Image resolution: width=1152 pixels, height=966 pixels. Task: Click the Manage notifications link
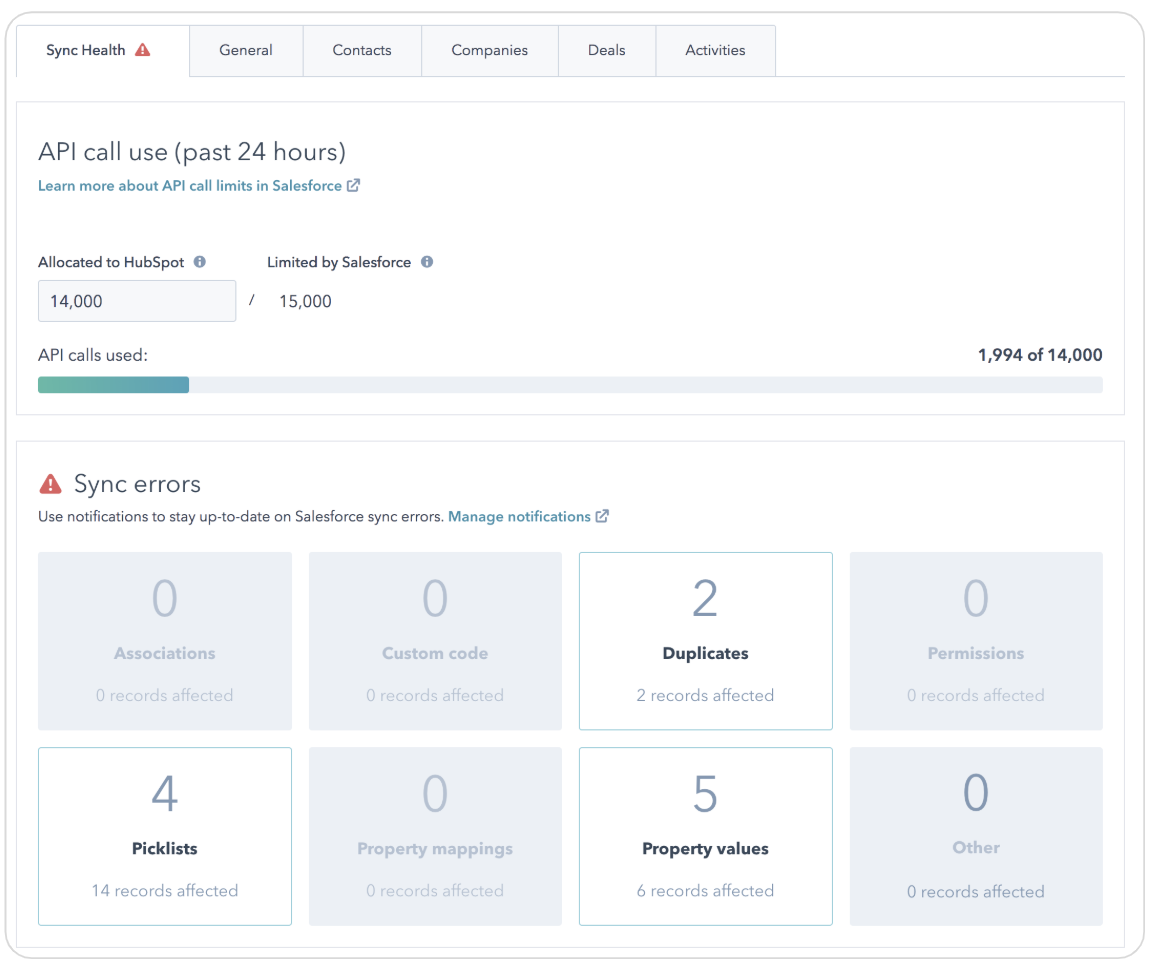(519, 516)
